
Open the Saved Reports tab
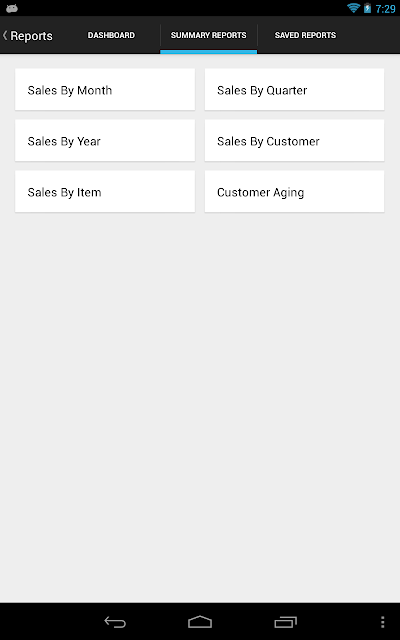(305, 35)
